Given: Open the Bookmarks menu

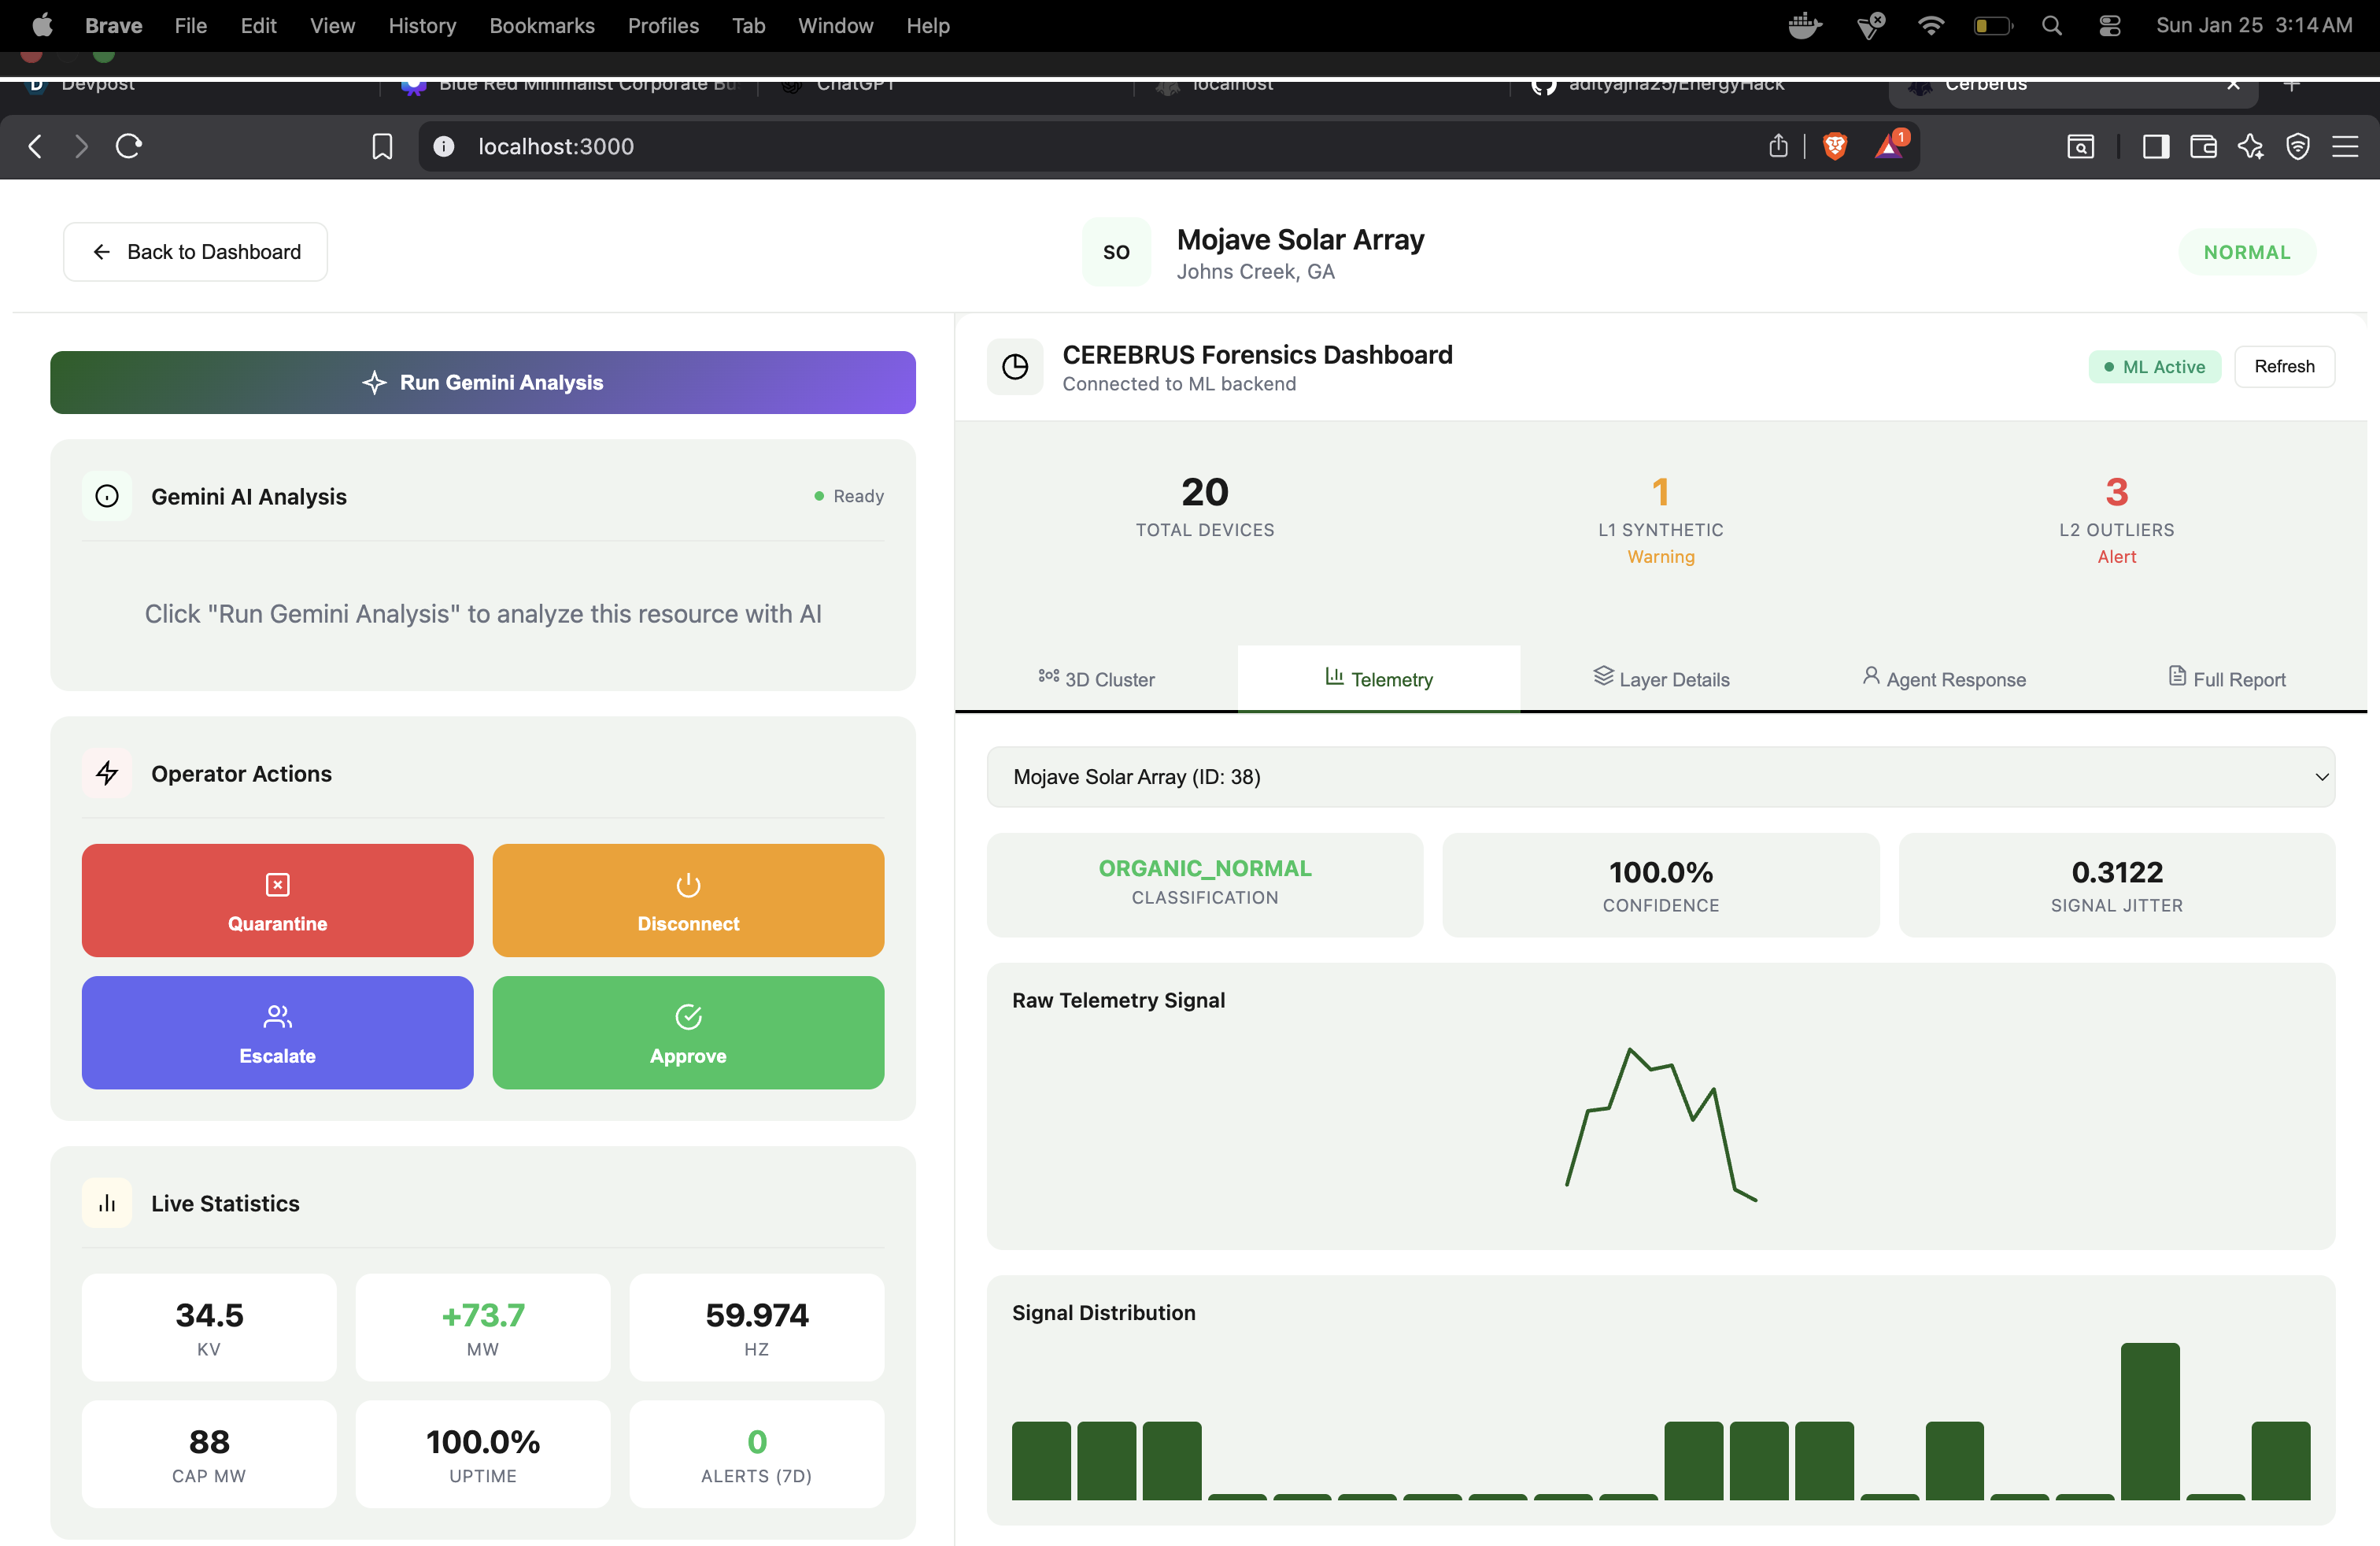Looking at the screenshot, I should point(541,26).
